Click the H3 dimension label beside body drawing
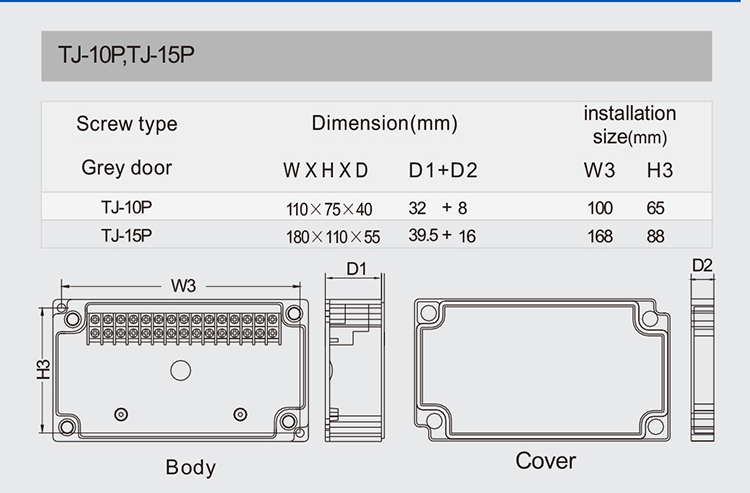The image size is (750, 493). pos(42,370)
